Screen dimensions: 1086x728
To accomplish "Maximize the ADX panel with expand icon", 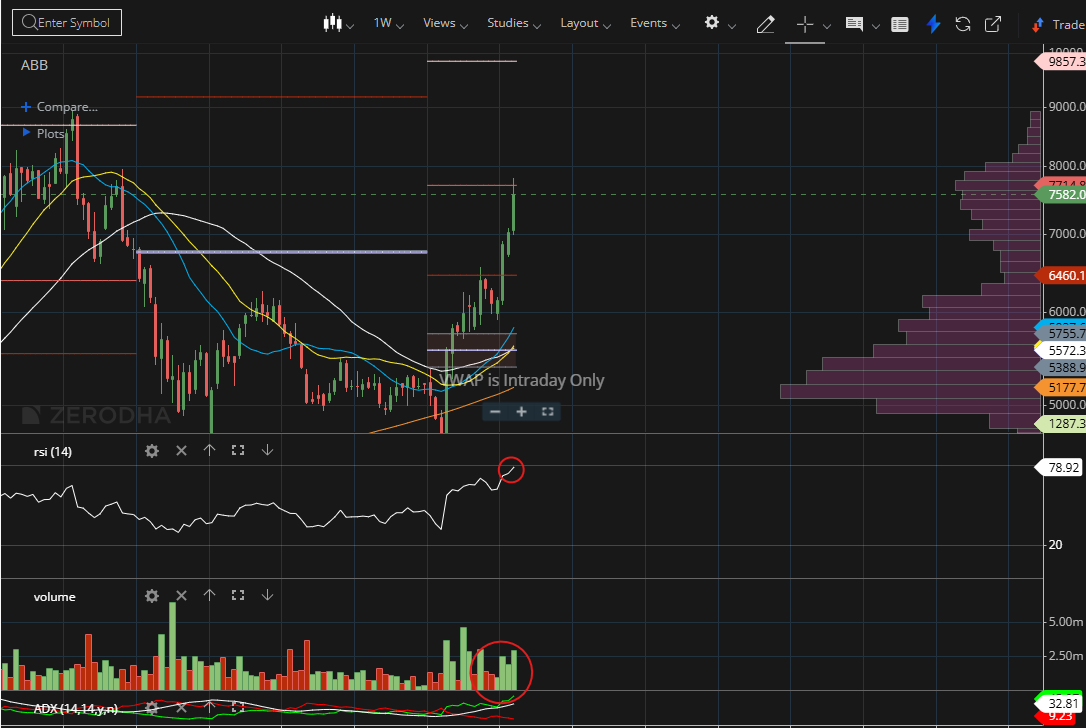I will (238, 707).
